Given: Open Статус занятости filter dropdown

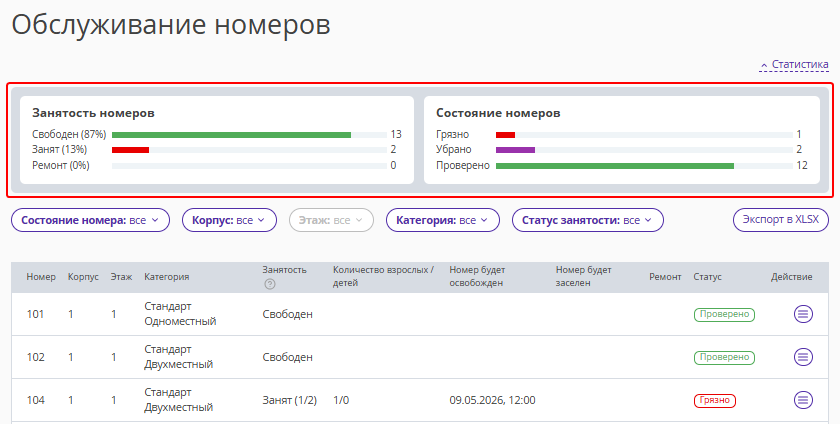Looking at the screenshot, I should point(588,220).
